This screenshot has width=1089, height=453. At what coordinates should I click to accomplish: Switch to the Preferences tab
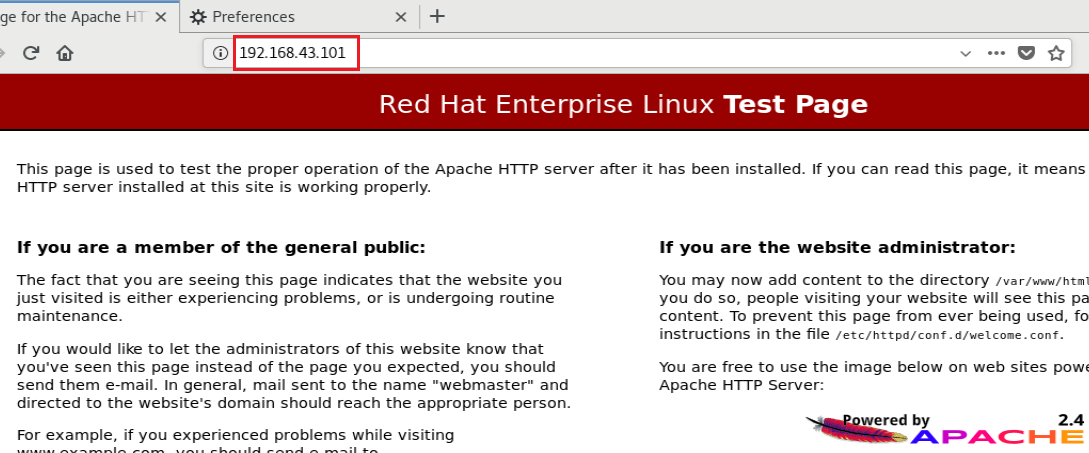pyautogui.click(x=299, y=17)
